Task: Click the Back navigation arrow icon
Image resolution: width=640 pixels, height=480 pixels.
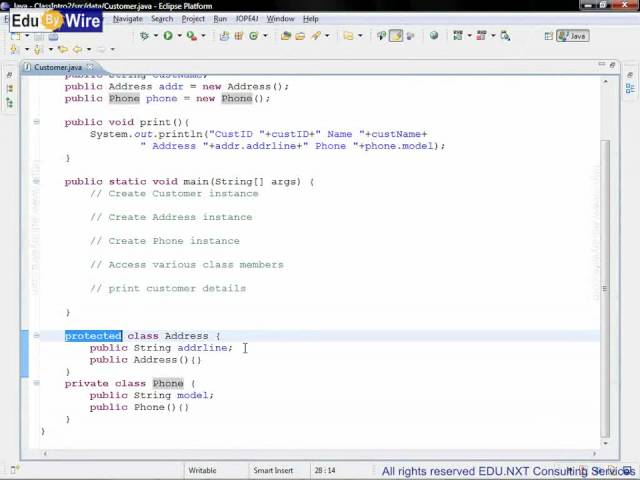Action: [x=77, y=49]
